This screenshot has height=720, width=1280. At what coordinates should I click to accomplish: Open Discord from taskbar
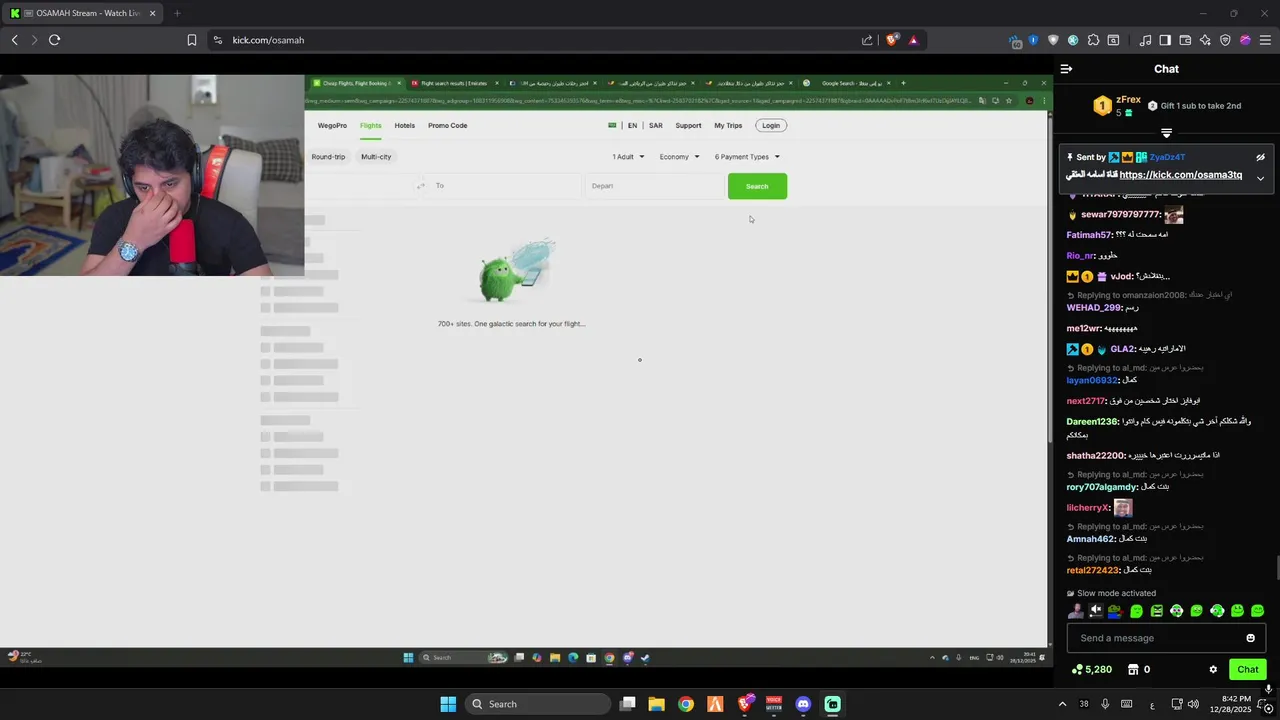pyautogui.click(x=802, y=704)
